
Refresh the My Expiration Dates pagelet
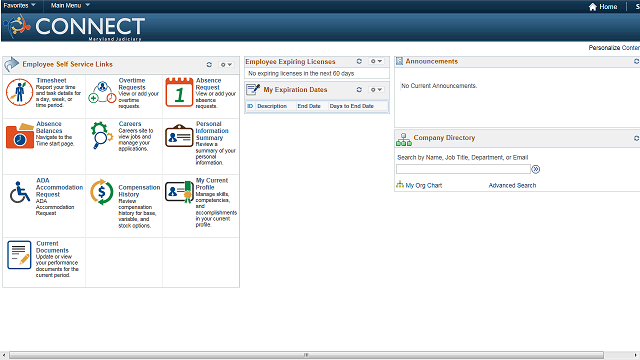coord(359,89)
